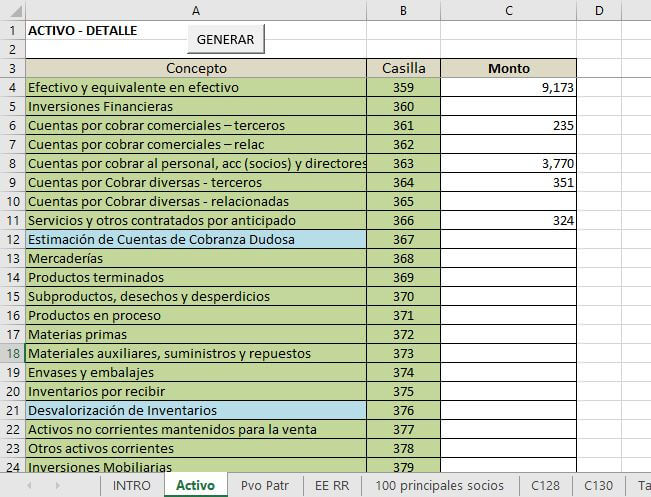Viewport: 651px width, 497px height.
Task: Open the 100 principales socios tab
Action: tap(439, 485)
